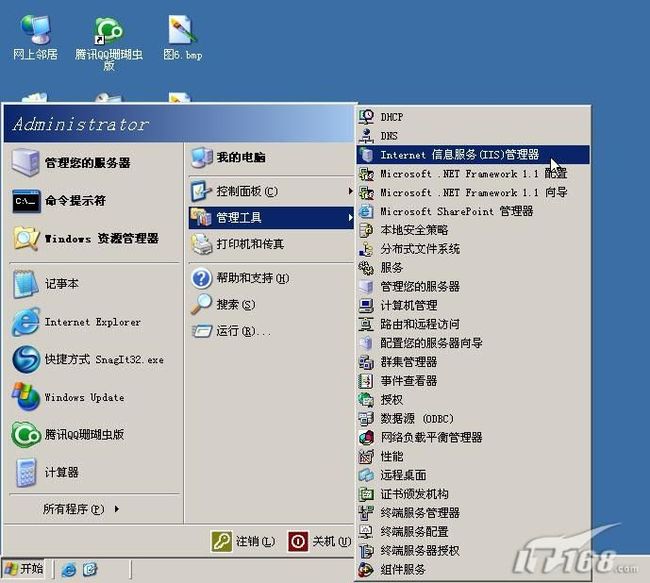Launch Internet 信息服务(IIS)管理器
This screenshot has height=583, width=650.
(473, 155)
